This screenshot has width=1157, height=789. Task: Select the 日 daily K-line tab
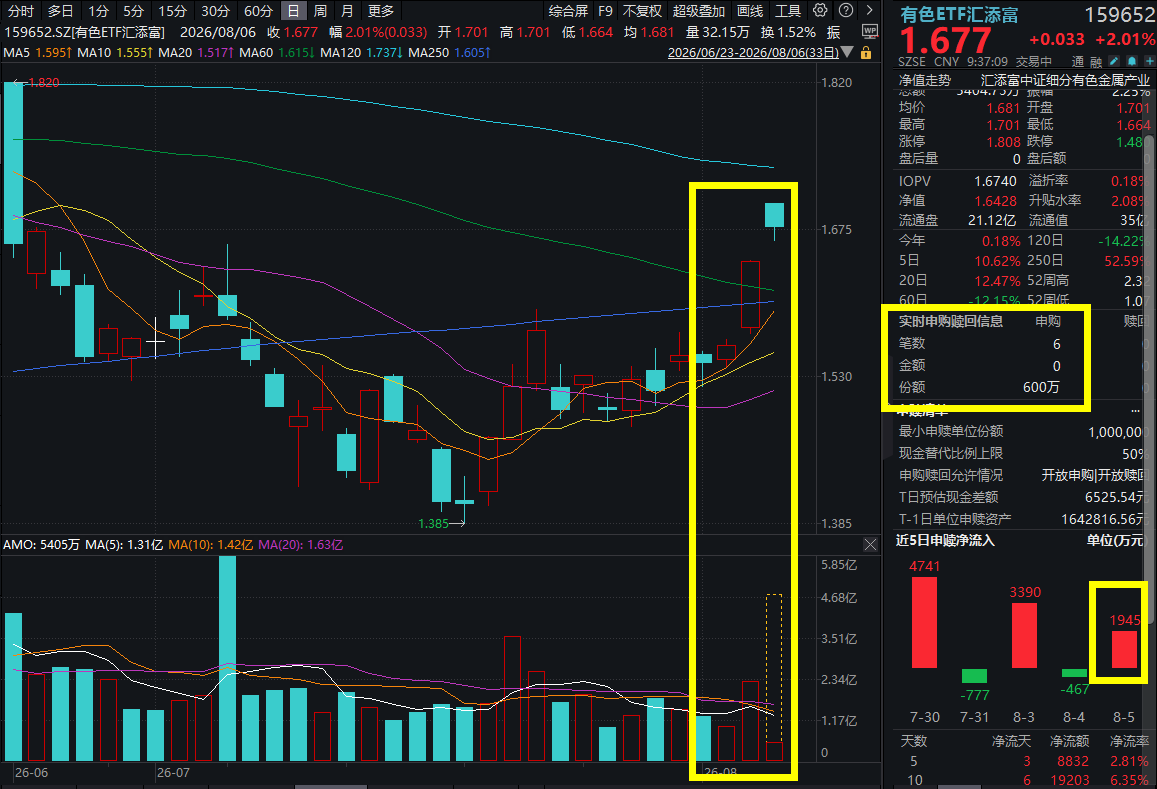tap(294, 11)
